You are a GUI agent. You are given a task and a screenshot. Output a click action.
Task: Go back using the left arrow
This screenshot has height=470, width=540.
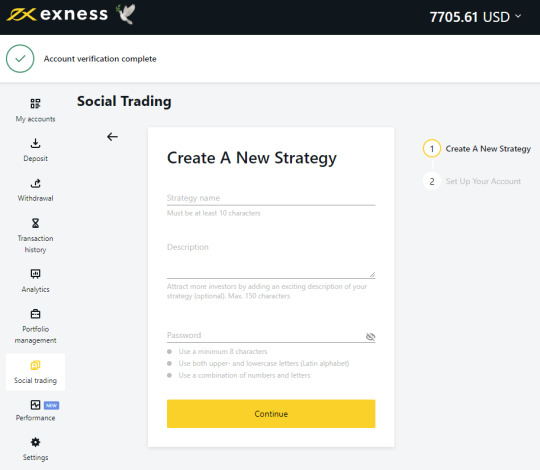point(112,137)
